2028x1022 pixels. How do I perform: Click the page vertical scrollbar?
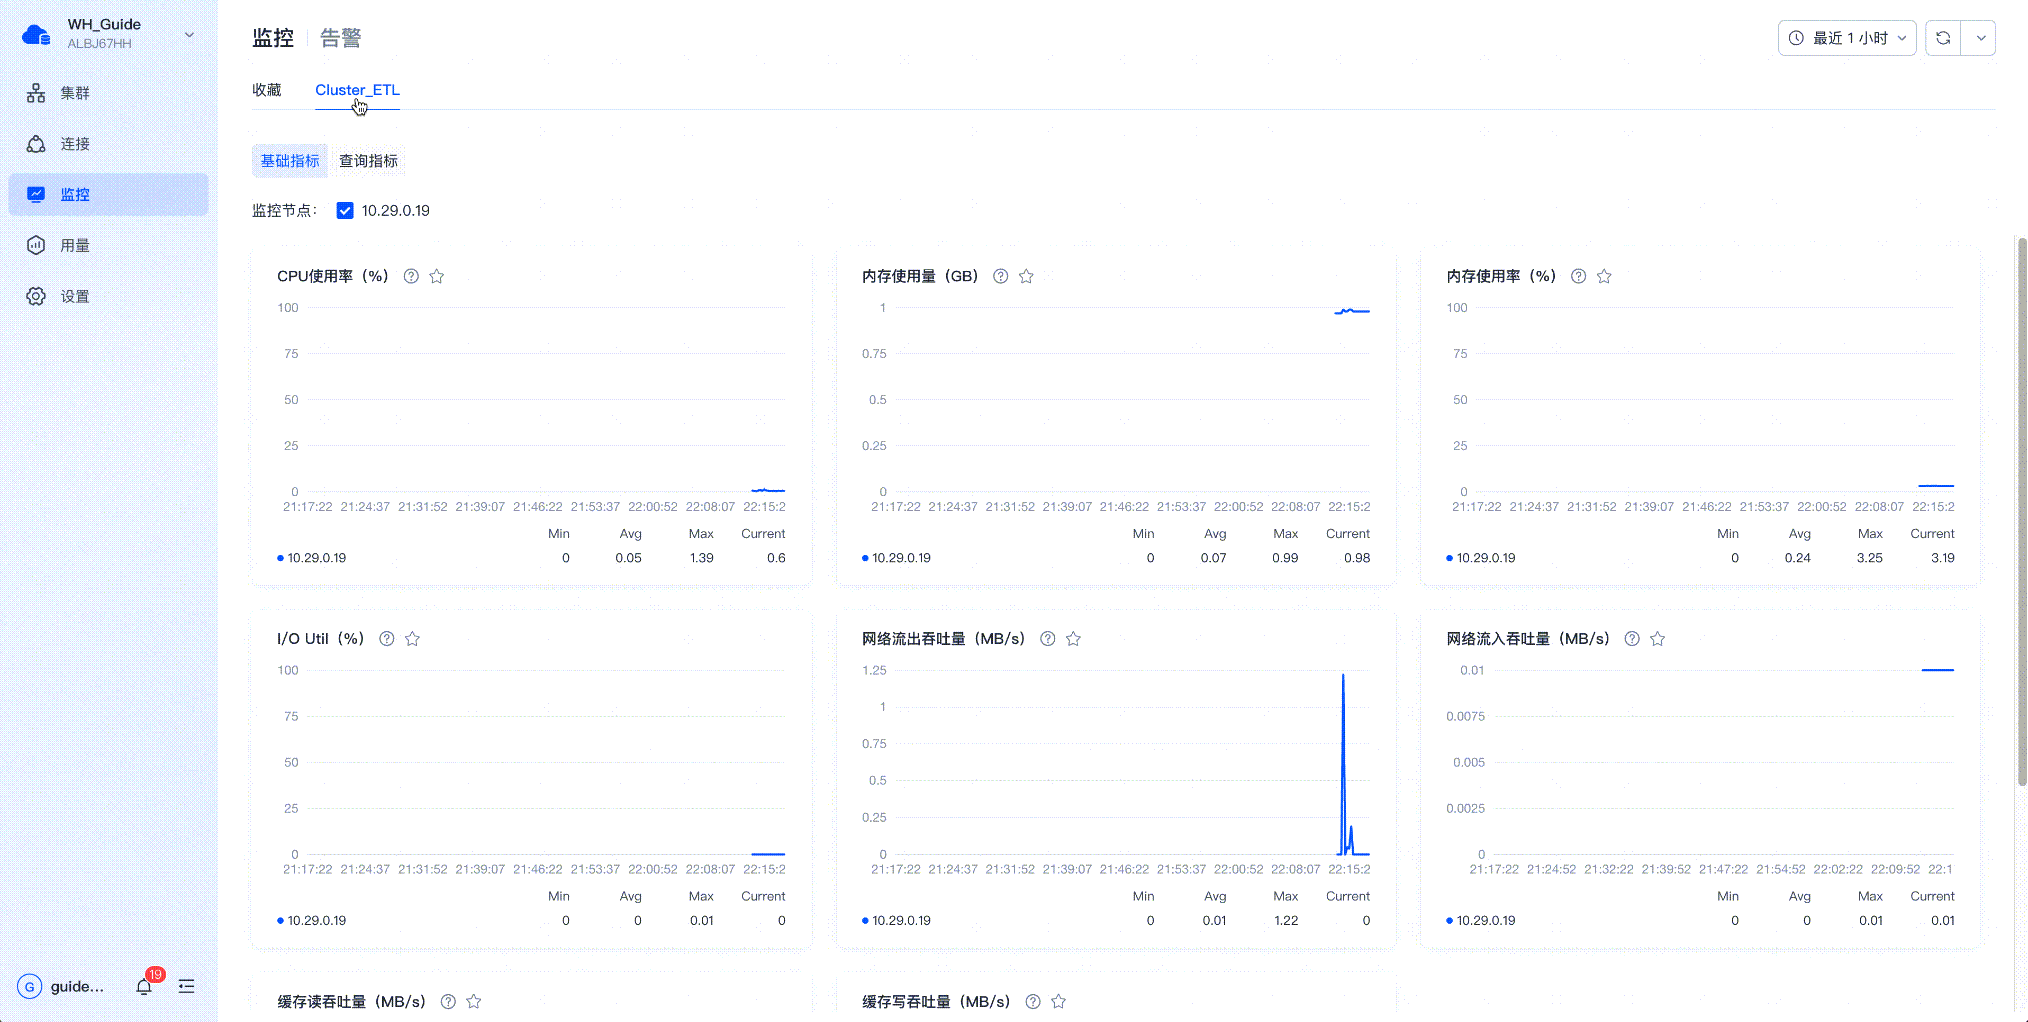pyautogui.click(x=2021, y=510)
